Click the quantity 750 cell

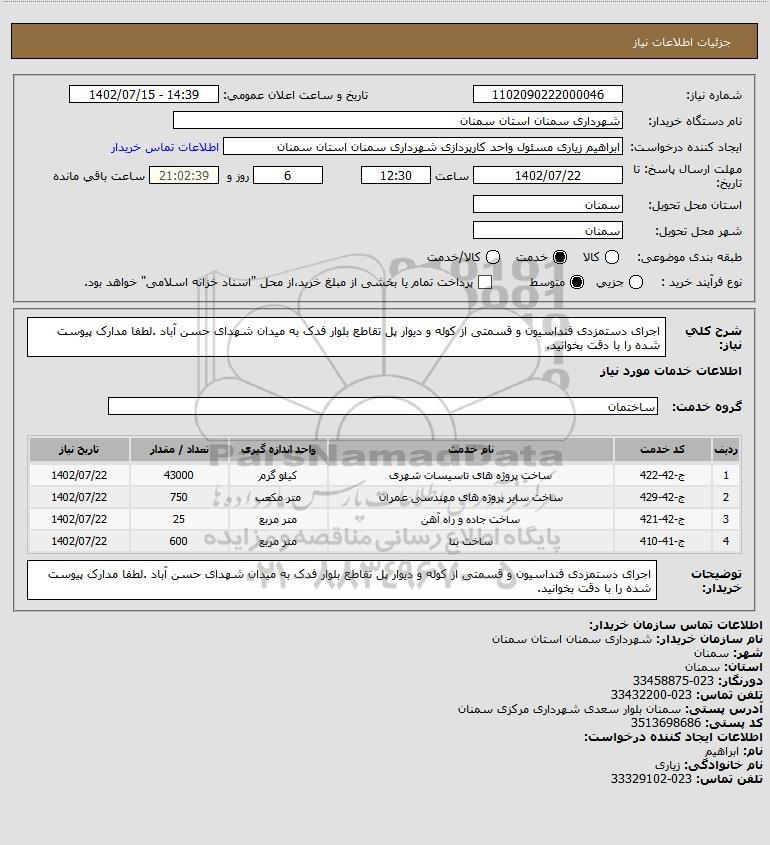click(x=179, y=497)
